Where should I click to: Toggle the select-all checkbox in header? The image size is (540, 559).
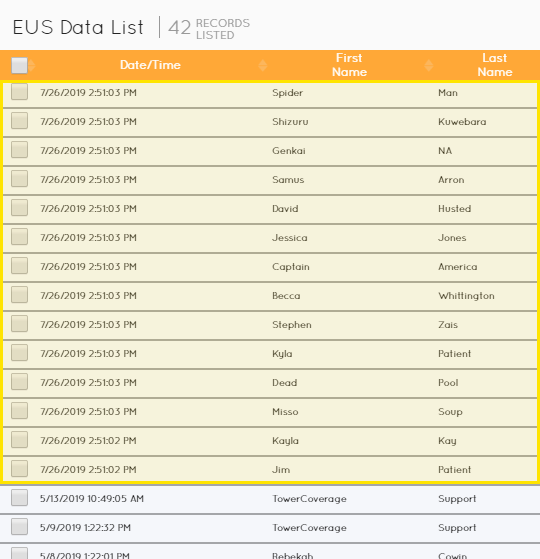19,66
